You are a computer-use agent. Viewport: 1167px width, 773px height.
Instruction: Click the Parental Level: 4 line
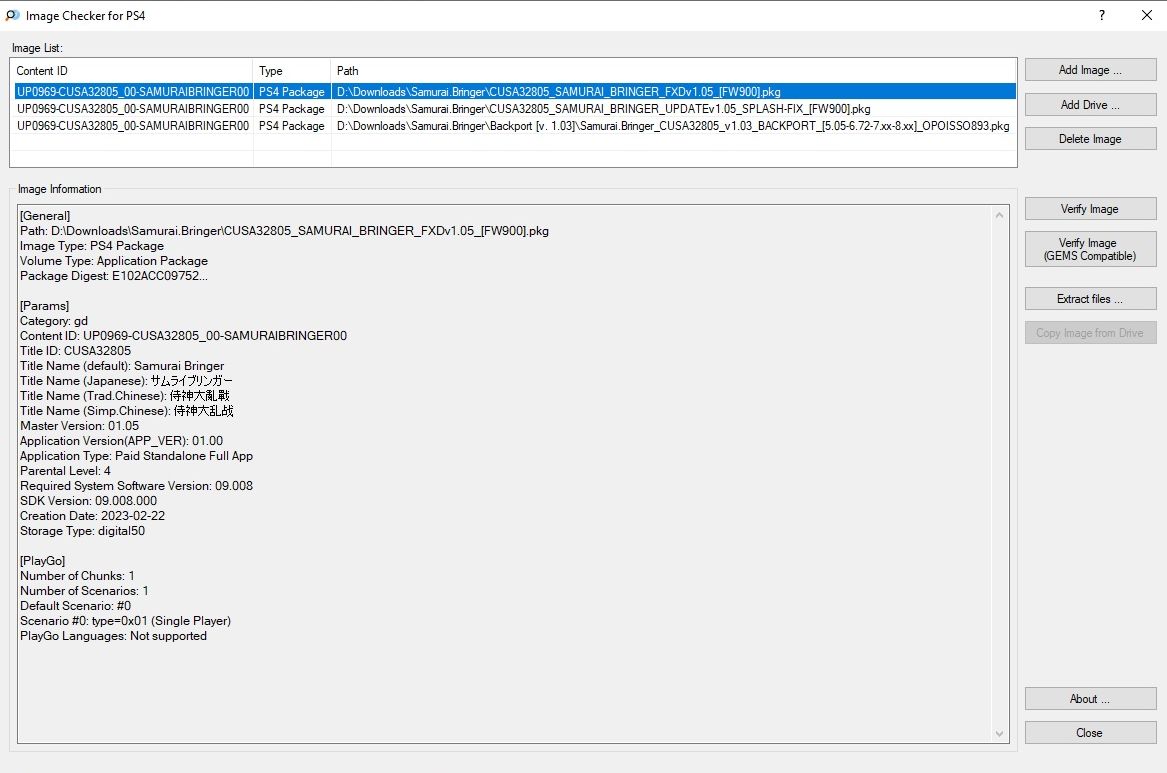click(65, 471)
